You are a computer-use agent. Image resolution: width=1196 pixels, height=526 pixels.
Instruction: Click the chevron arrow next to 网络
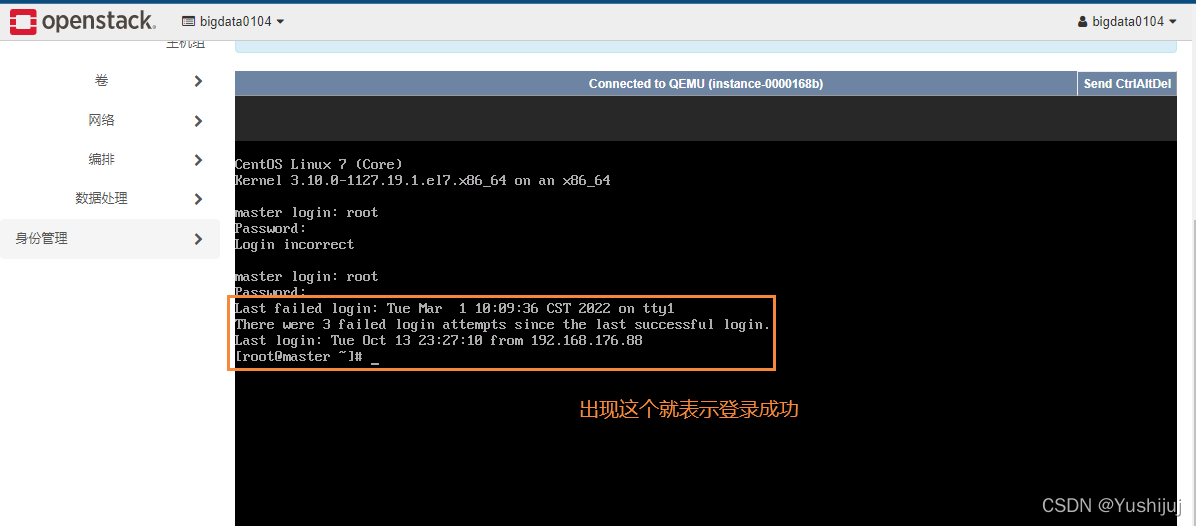click(x=198, y=120)
